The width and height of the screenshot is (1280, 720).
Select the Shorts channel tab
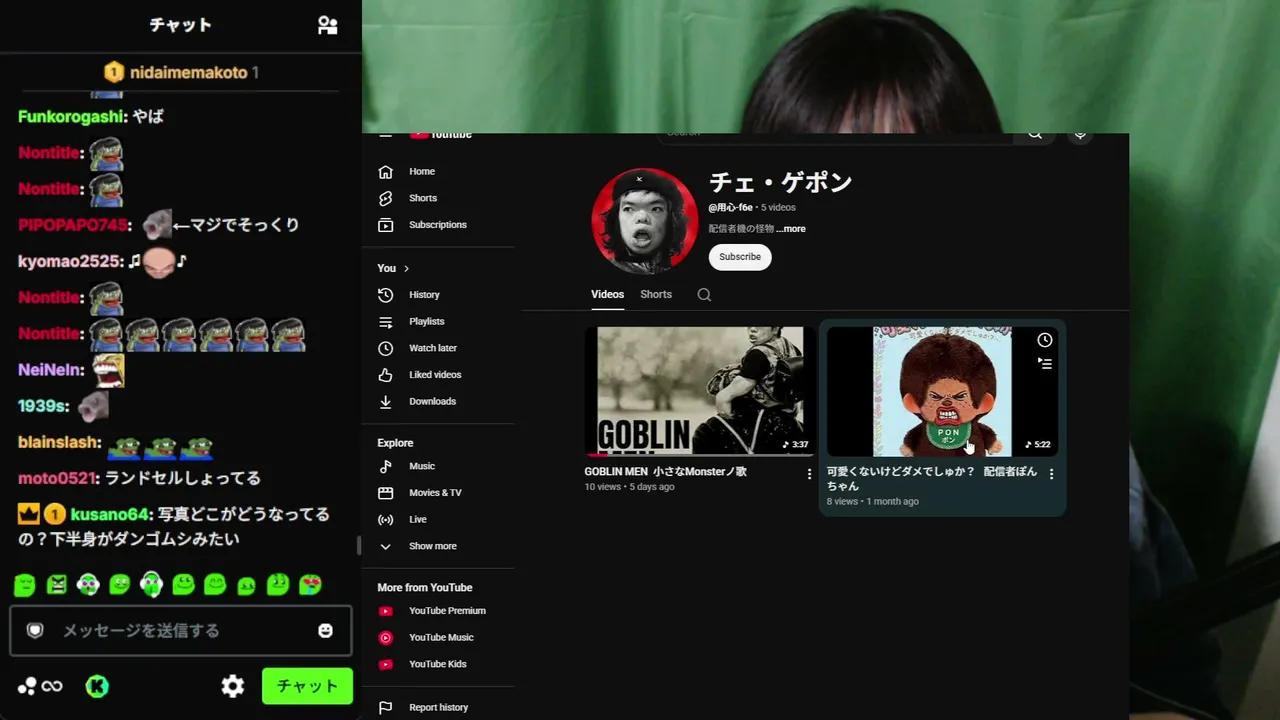pos(656,295)
